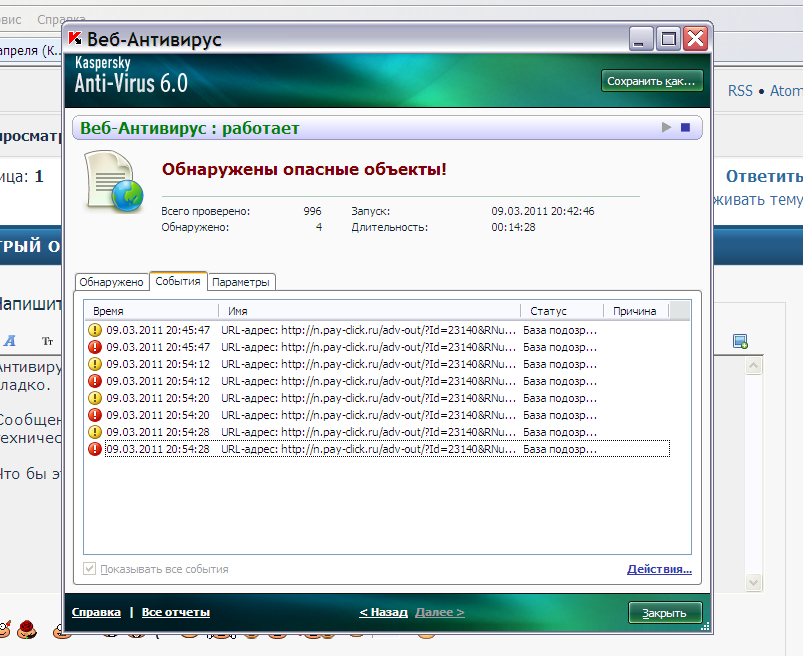The height and width of the screenshot is (656, 803).
Task: Switch to the Обнаружено tab
Action: coord(112,282)
